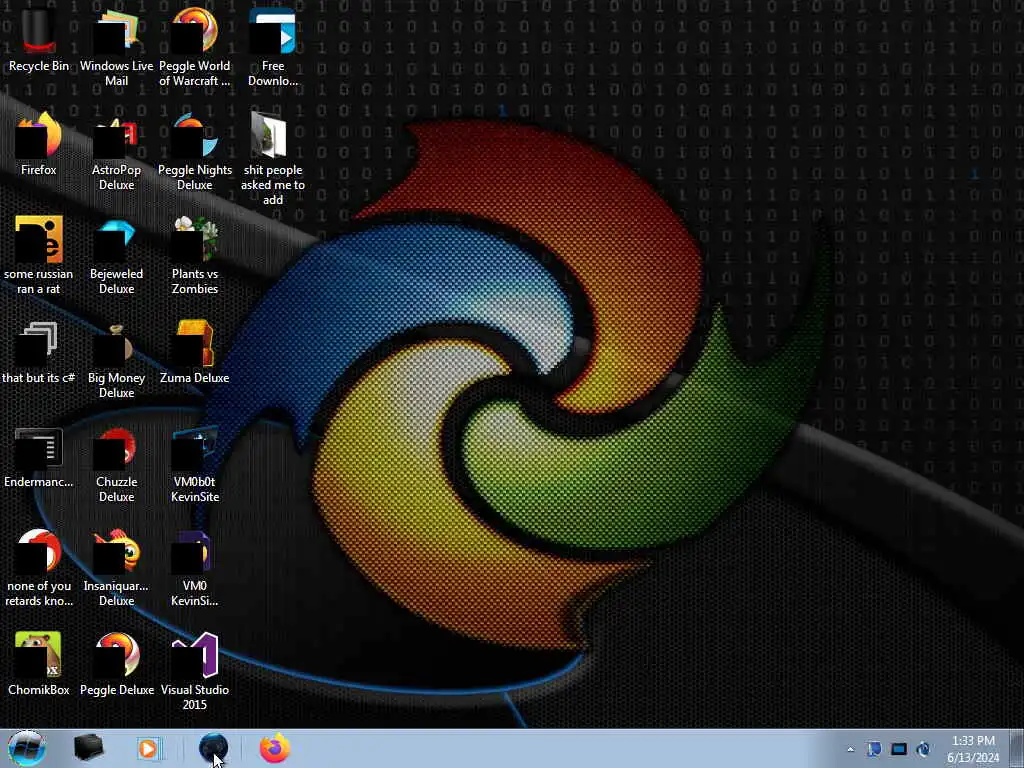1024x768 pixels.
Task: Open the Windows Start menu orb
Action: coord(27,748)
